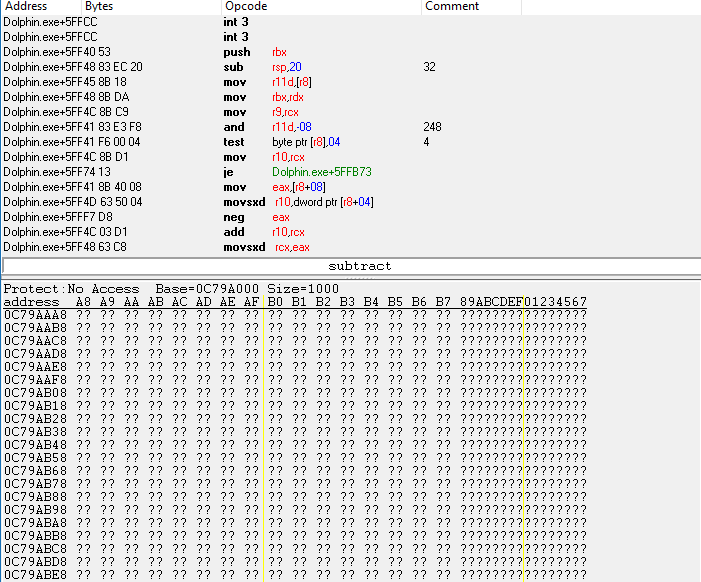
Task: Click the je Dolphin.exe+5FFB73 jump target
Action: (x=321, y=172)
